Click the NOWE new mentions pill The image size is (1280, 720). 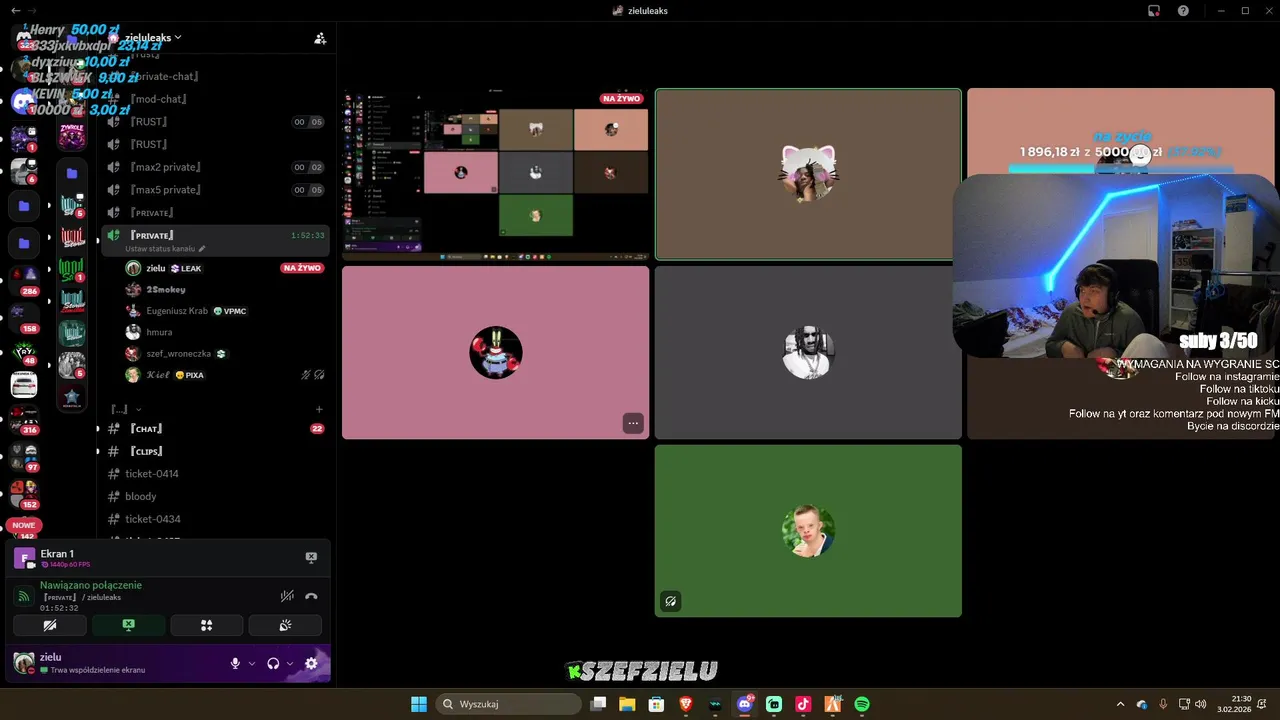click(24, 525)
